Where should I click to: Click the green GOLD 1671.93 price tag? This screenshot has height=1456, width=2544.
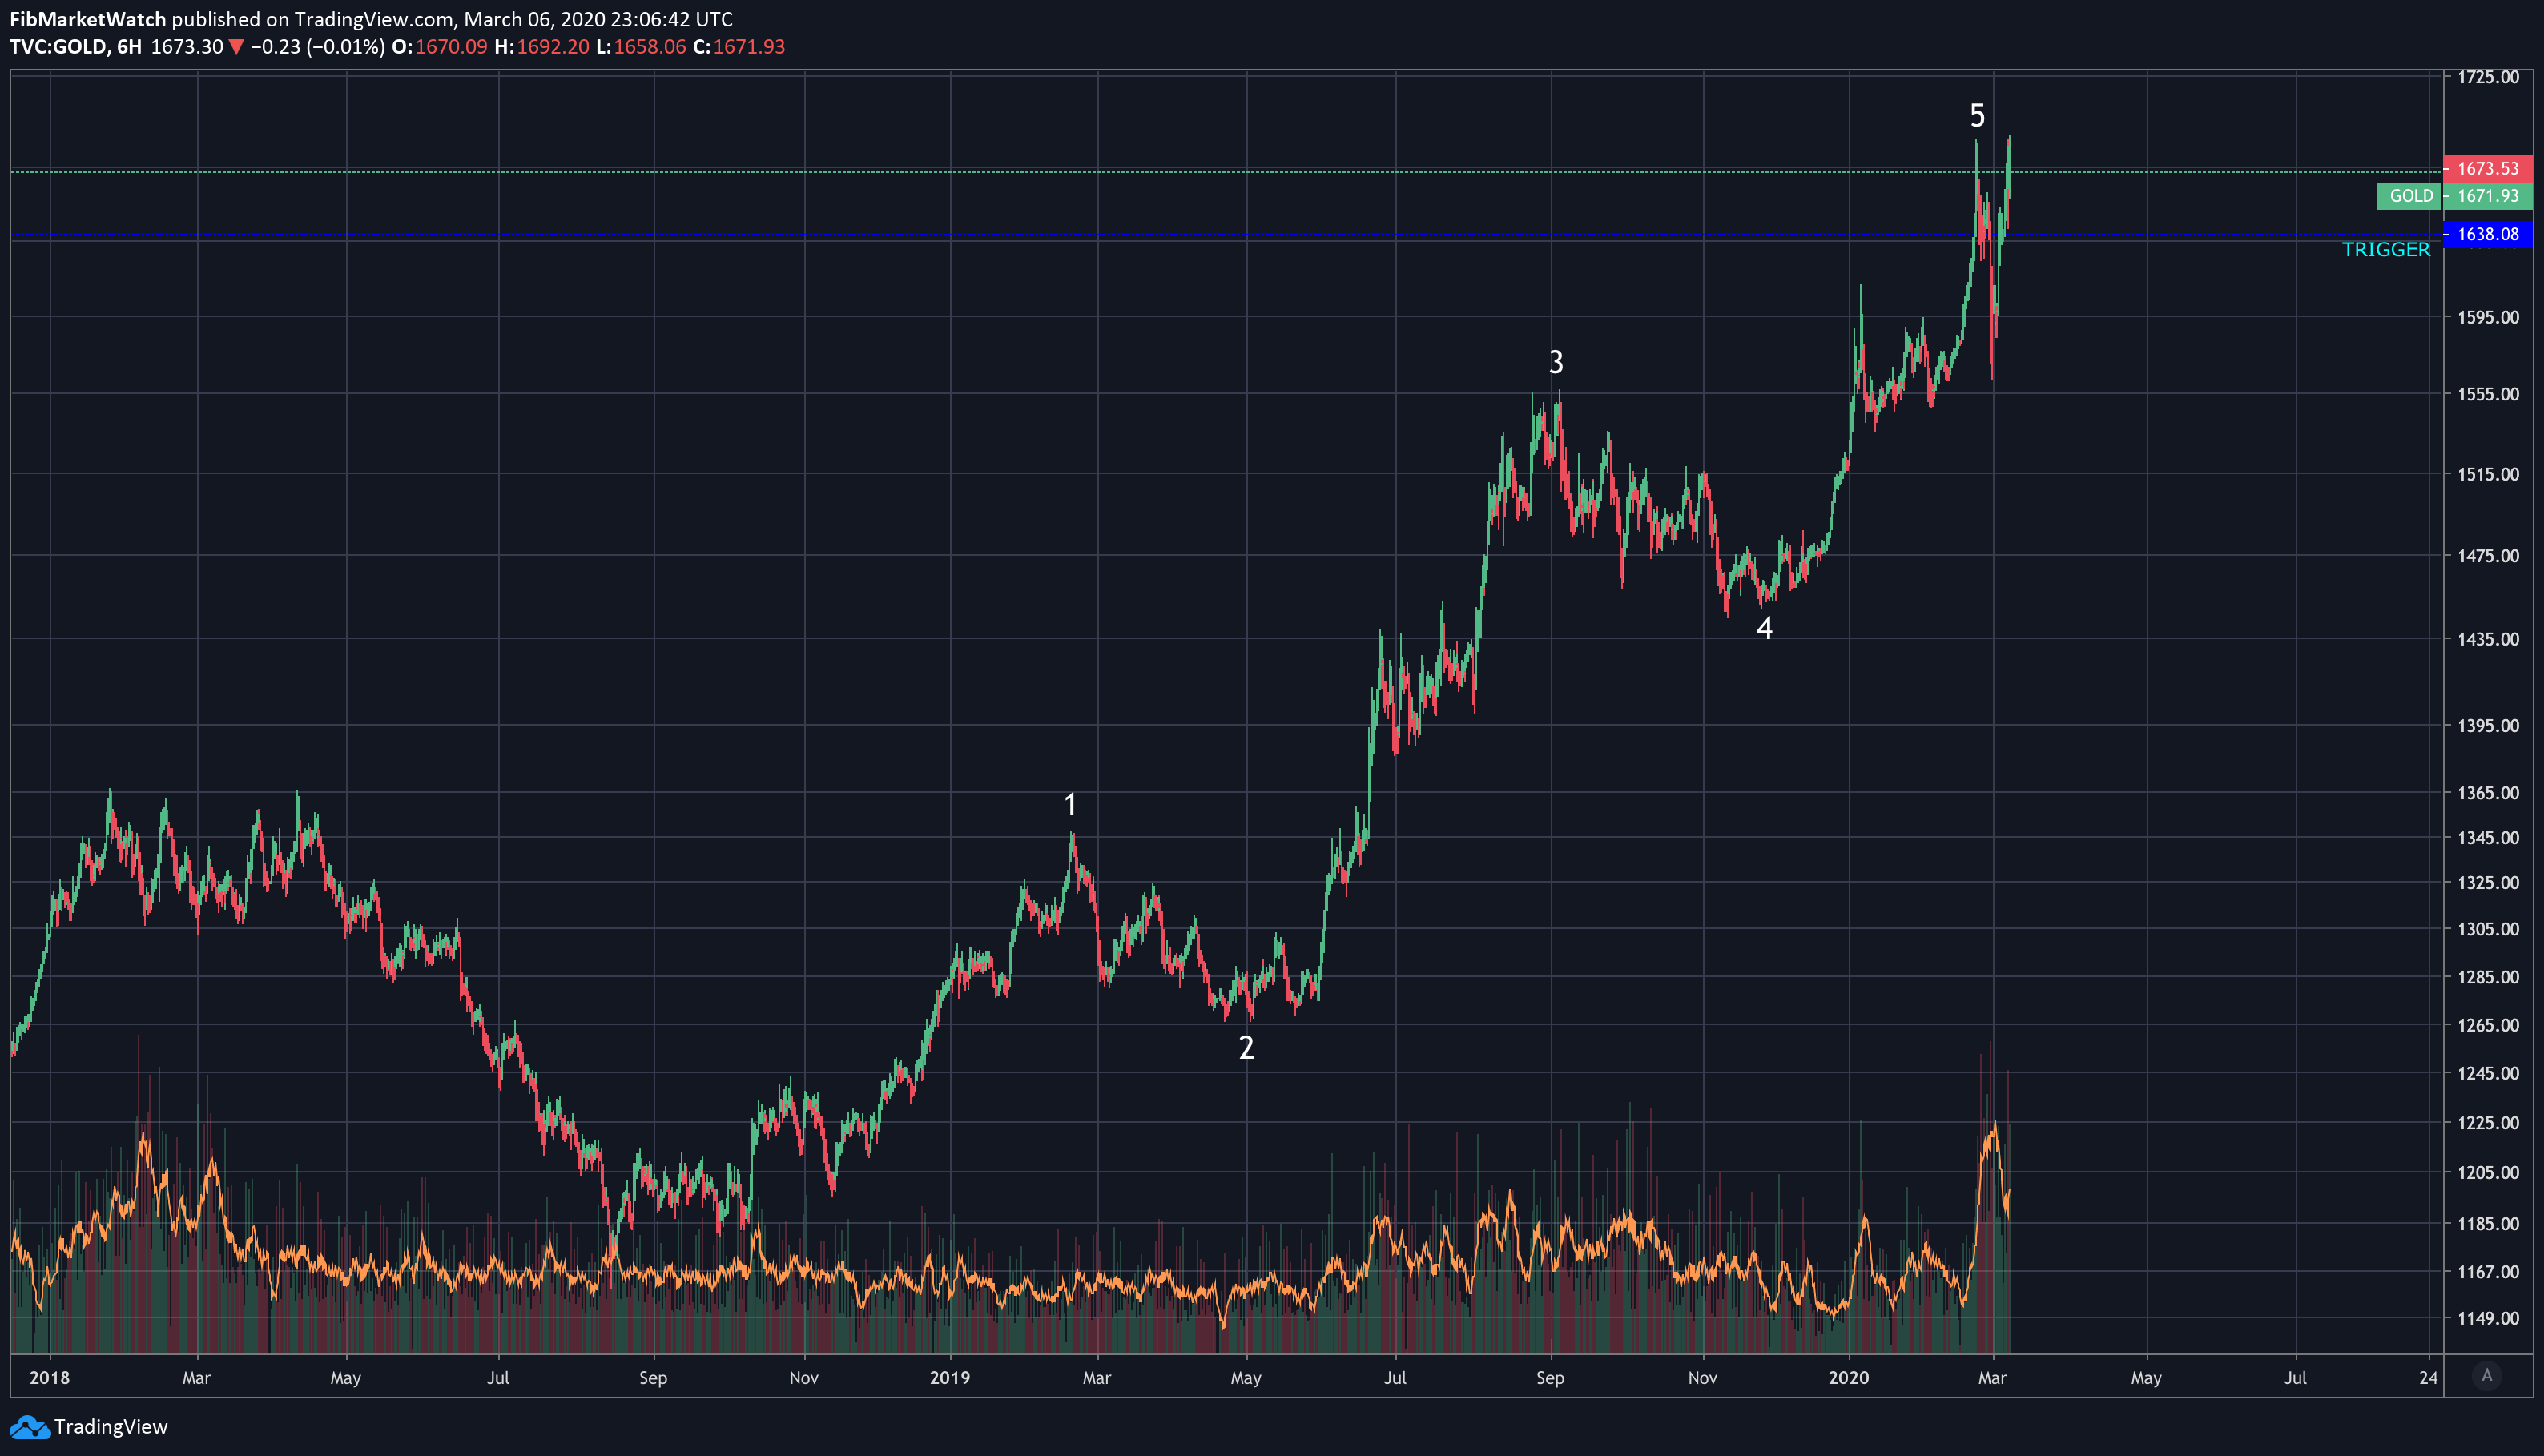pyautogui.click(x=2455, y=196)
